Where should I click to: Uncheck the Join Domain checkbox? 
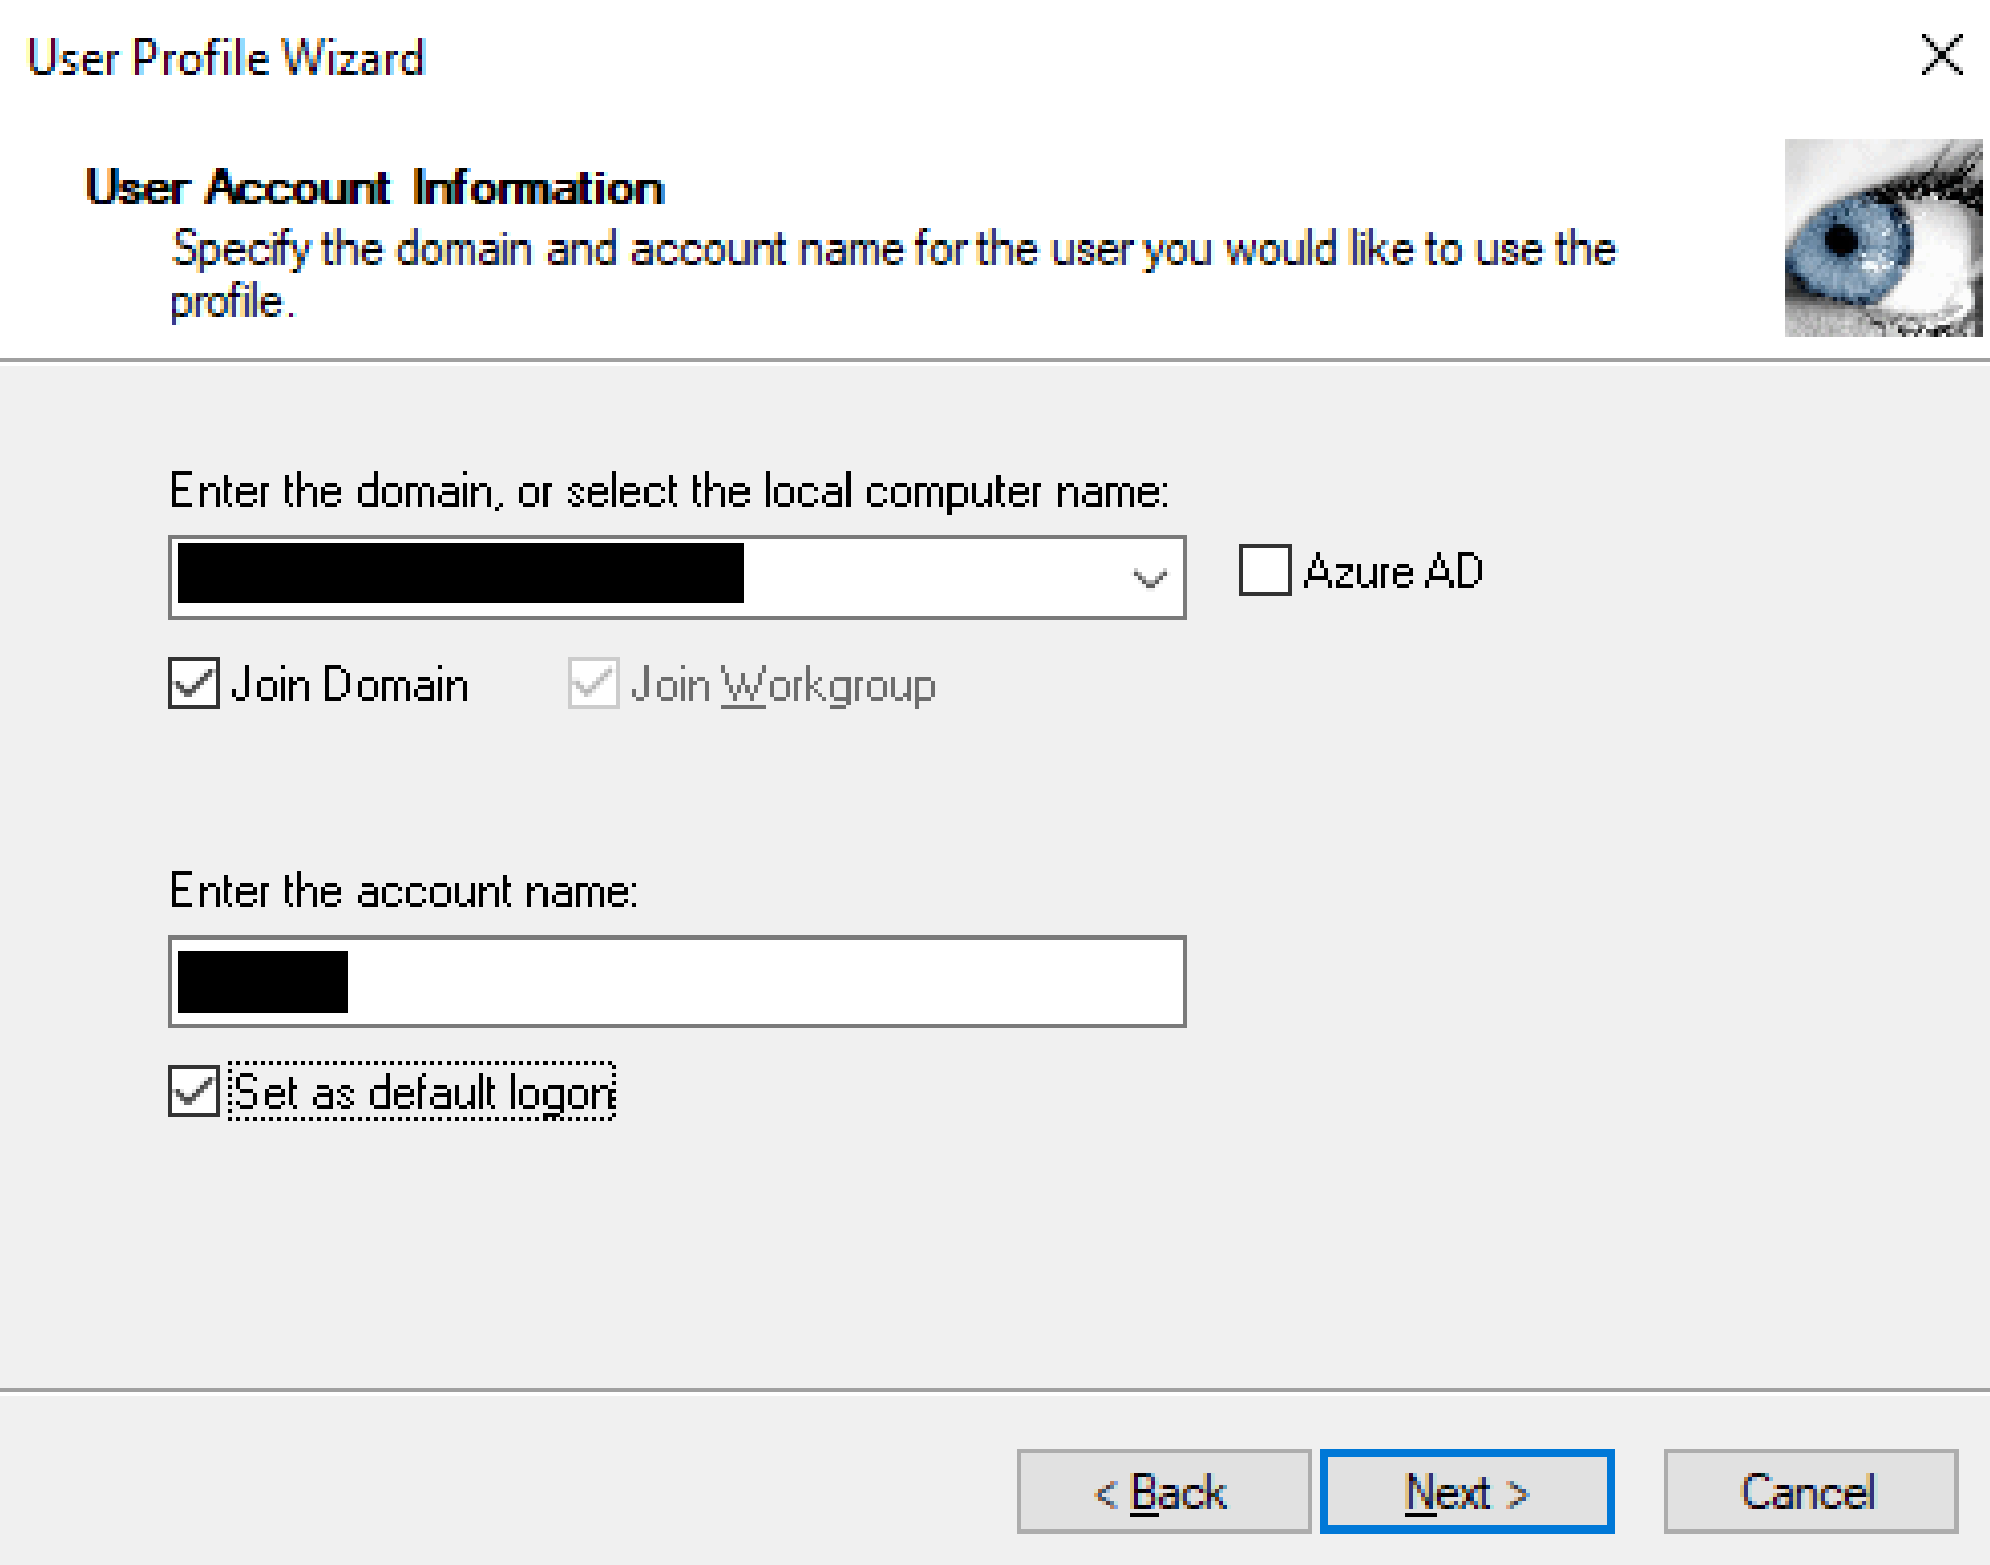tap(194, 684)
